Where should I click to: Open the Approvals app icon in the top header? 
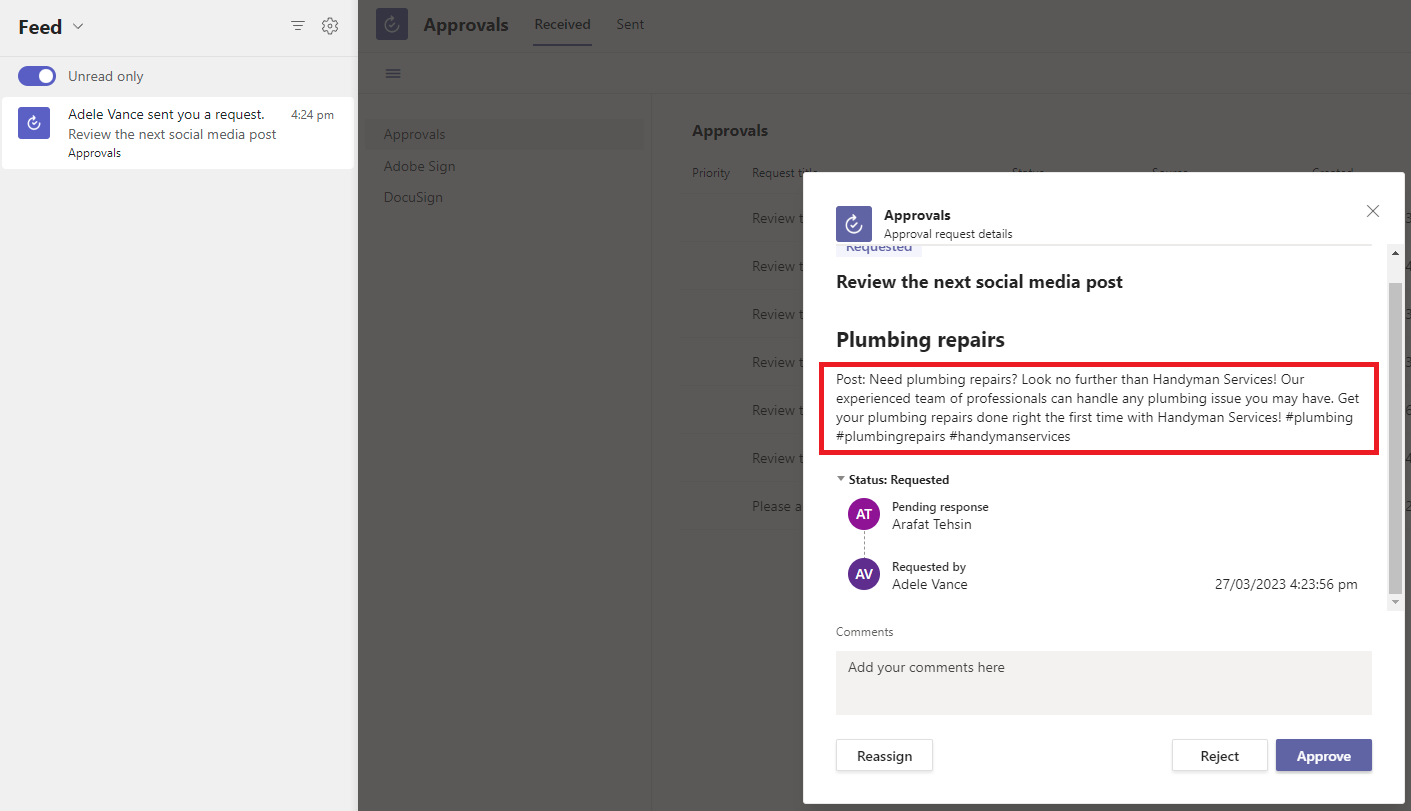(391, 23)
